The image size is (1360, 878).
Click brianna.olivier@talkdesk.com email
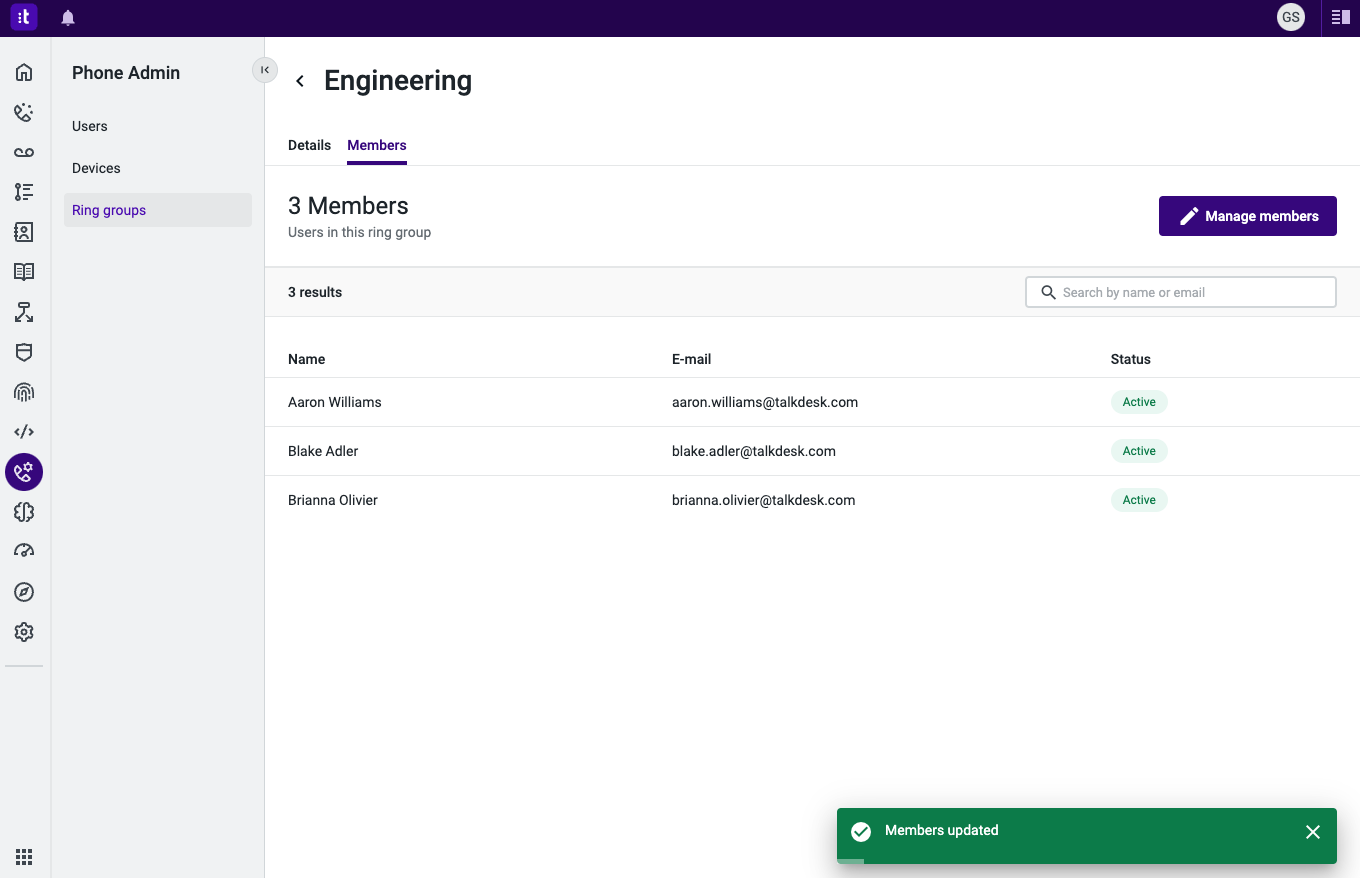[764, 500]
